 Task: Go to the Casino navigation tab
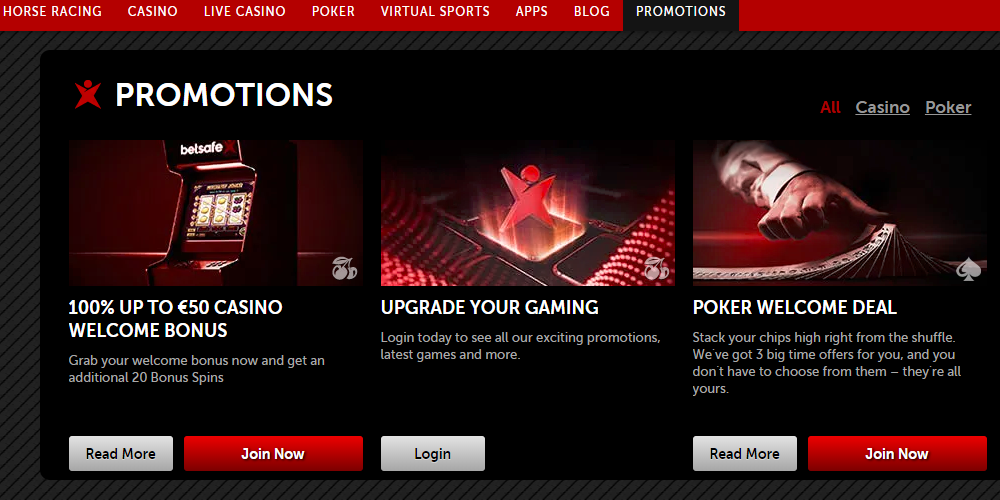[x=152, y=11]
